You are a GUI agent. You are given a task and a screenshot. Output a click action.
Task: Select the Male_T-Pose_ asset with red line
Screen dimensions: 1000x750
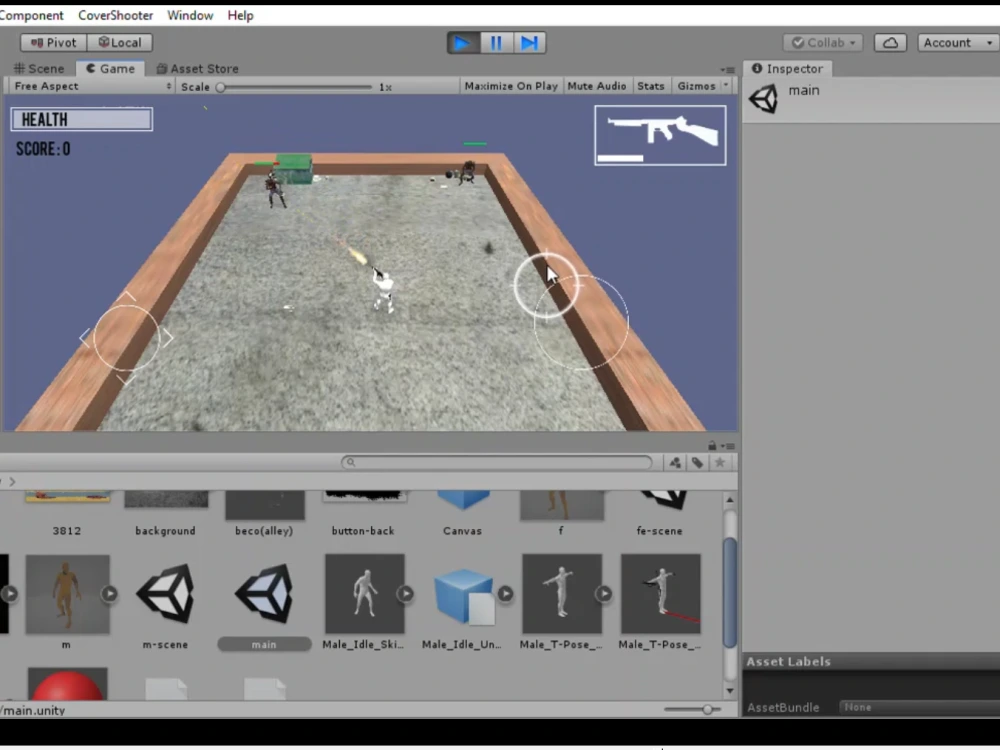[660, 594]
